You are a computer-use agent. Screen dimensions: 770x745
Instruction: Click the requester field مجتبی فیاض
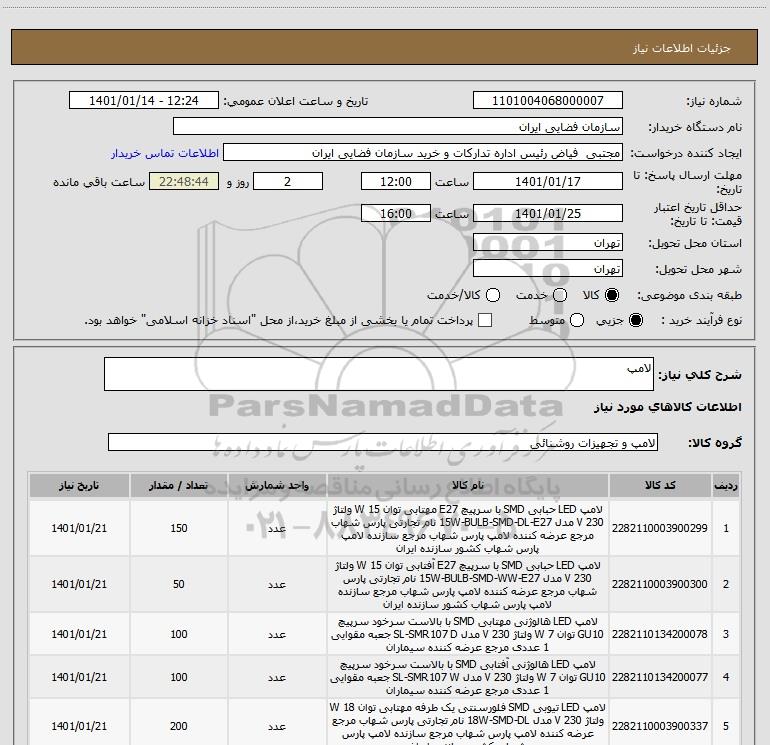(x=423, y=153)
